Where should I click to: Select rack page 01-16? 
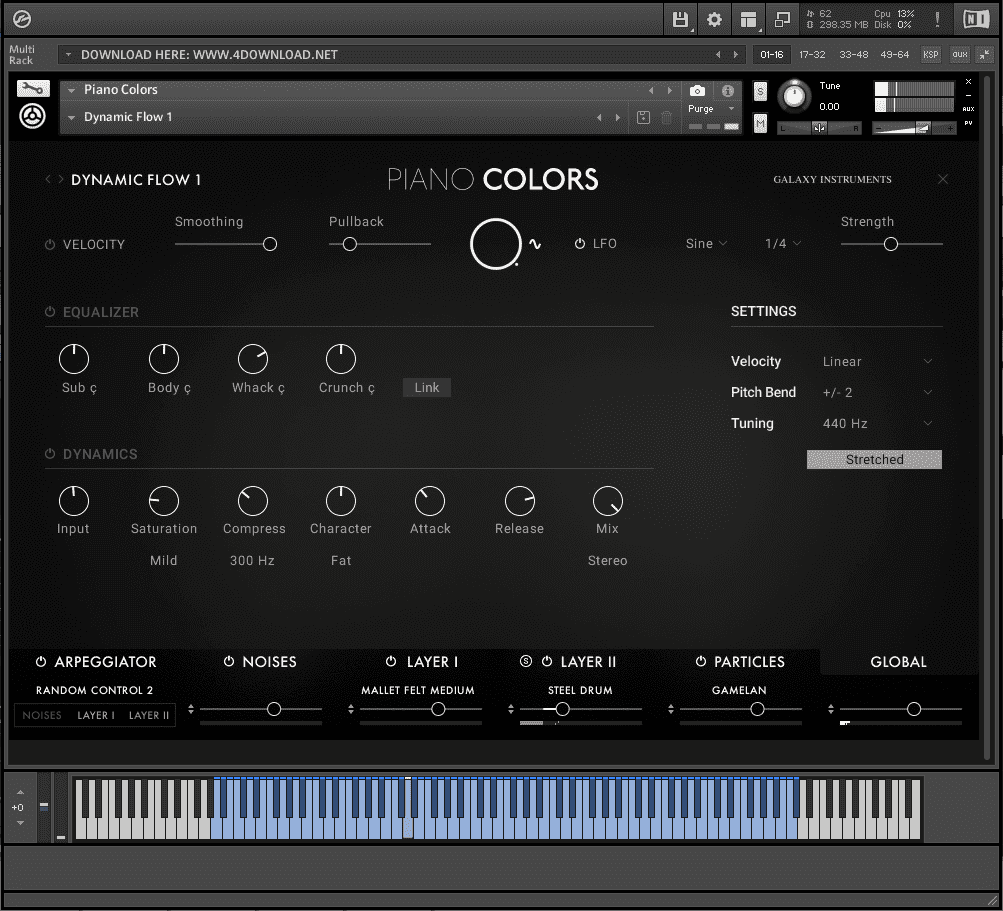coord(771,54)
